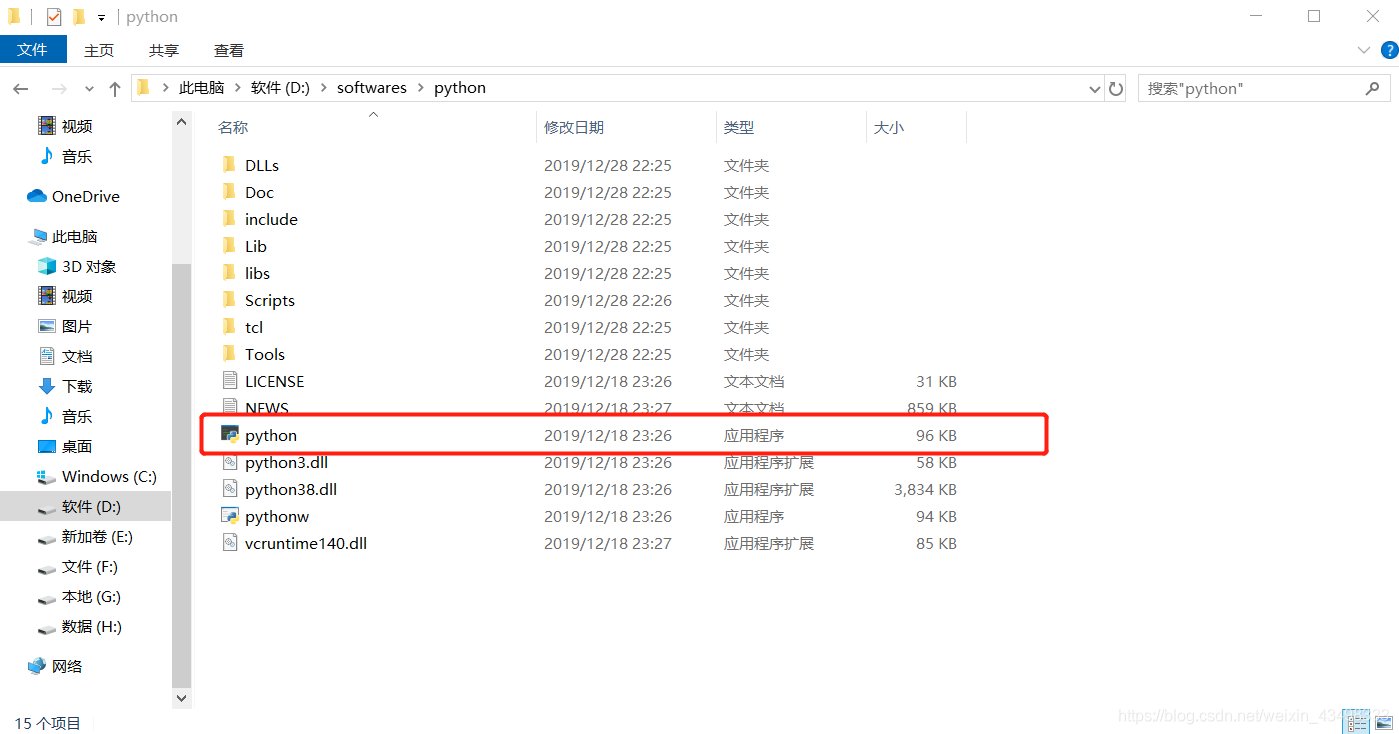Open 图片 in the navigation pane
Viewport: 1399px width, 734px height.
(x=77, y=326)
